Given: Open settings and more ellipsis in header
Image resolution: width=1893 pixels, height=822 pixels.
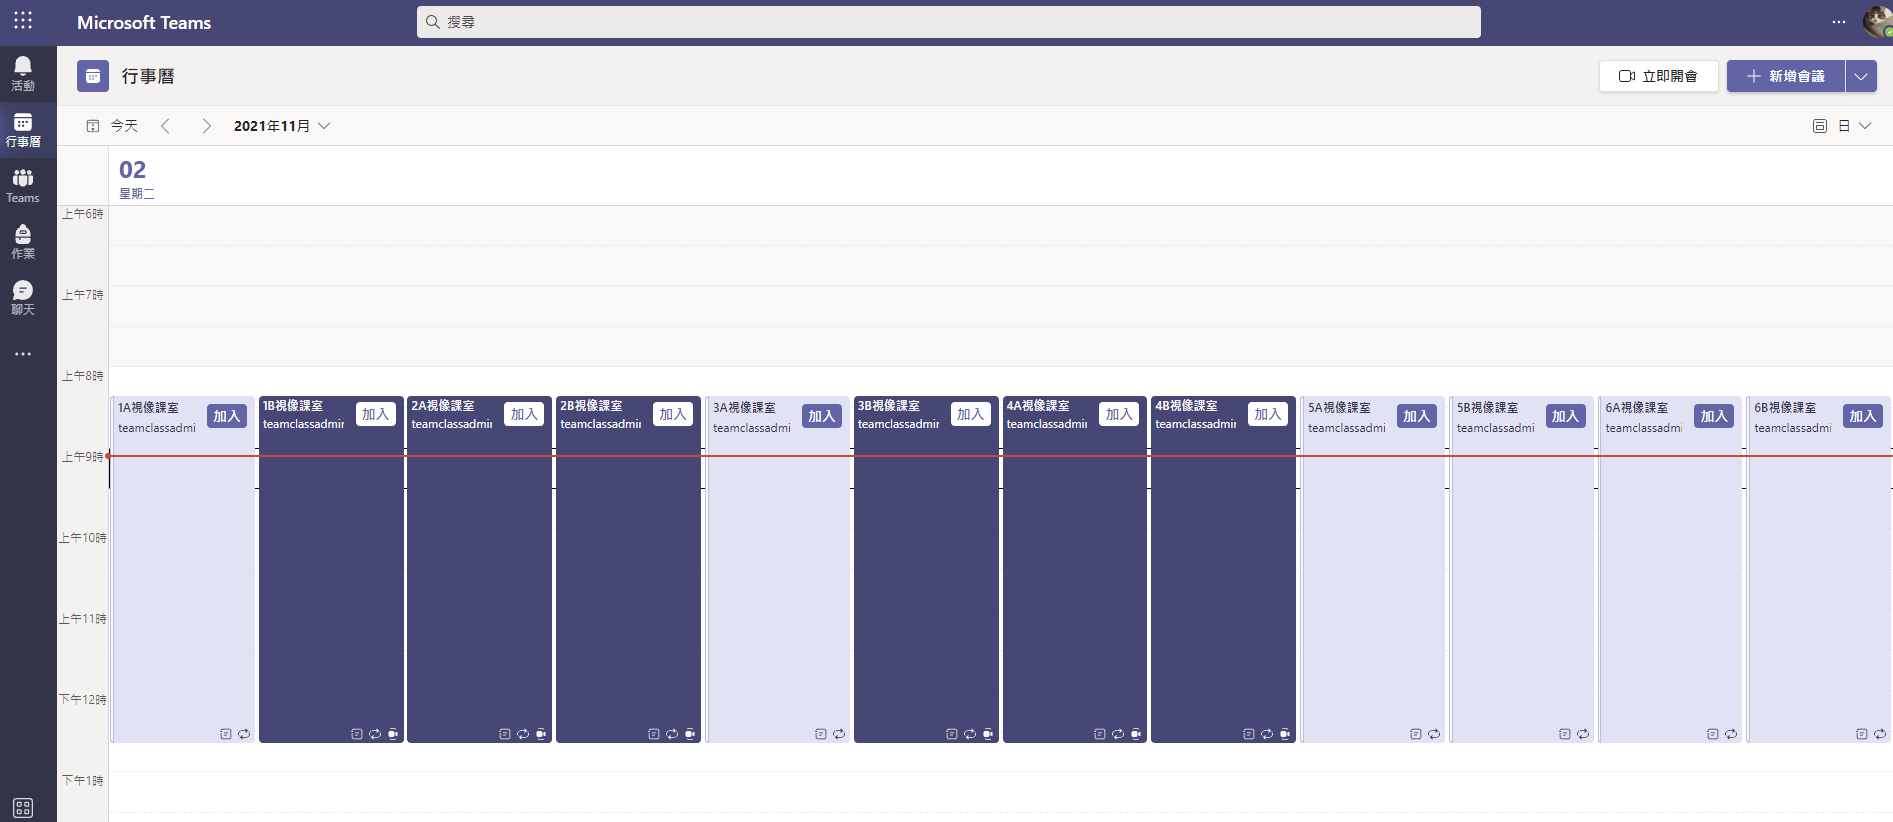Looking at the screenshot, I should coord(1839,22).
